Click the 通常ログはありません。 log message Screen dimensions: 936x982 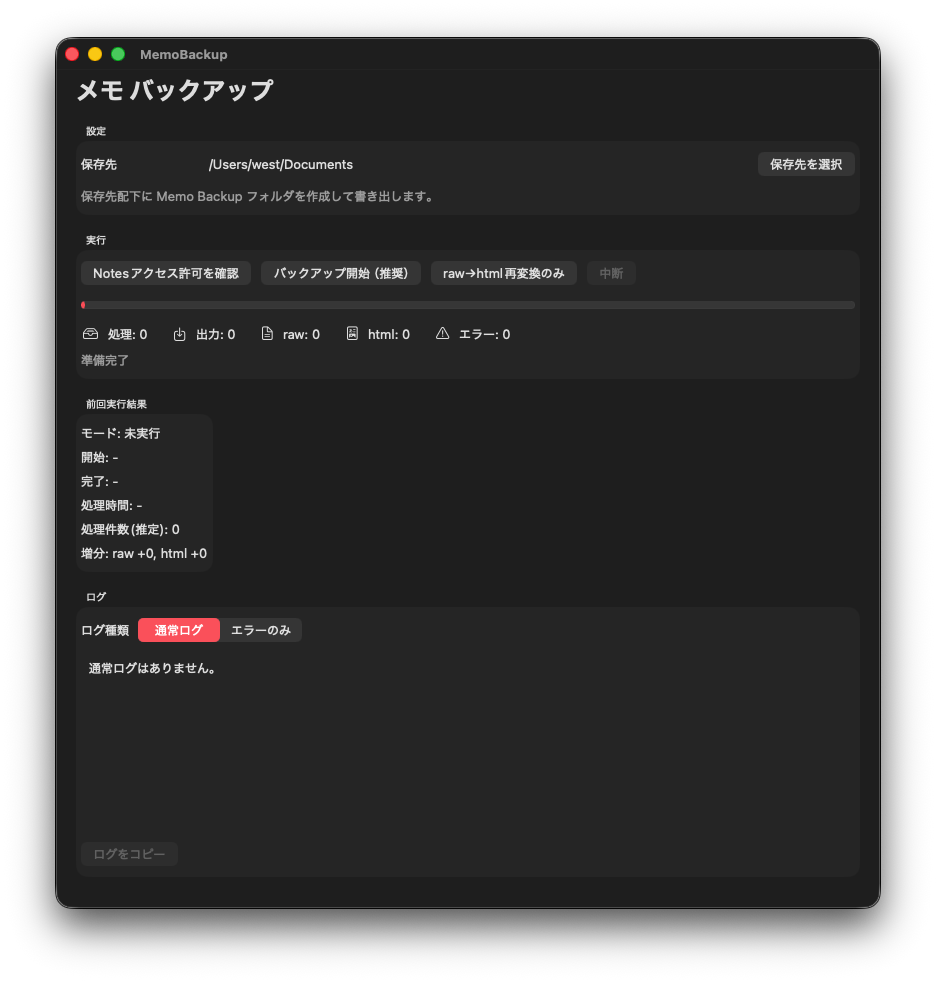(153, 668)
